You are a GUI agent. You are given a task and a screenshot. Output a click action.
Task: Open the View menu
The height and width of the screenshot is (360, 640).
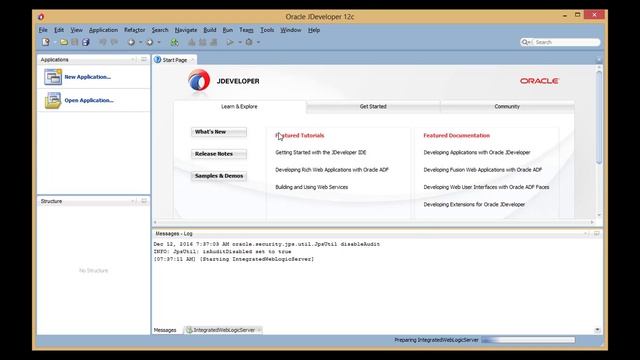click(76, 30)
